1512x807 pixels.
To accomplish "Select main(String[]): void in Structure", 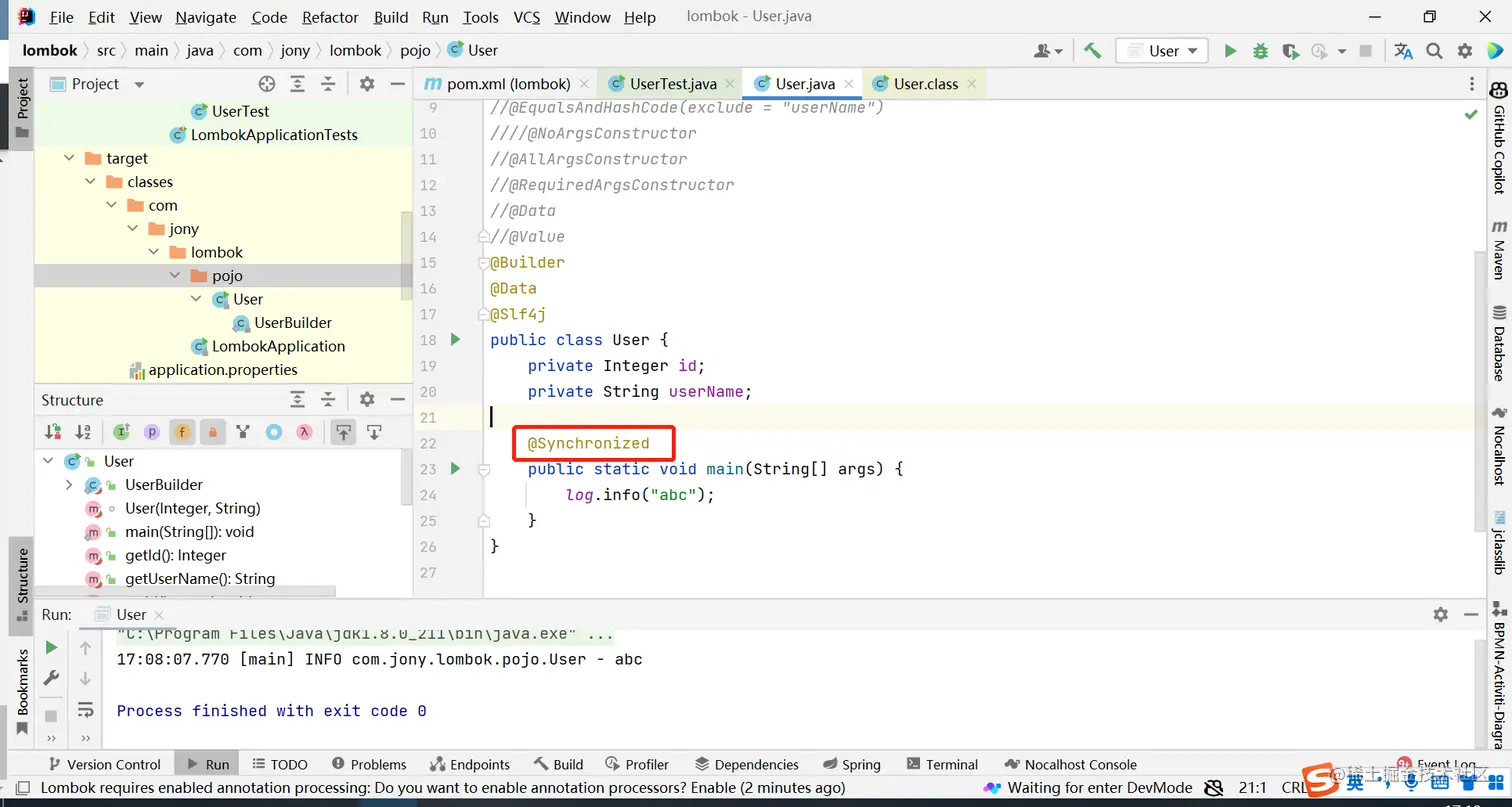I will [x=190, y=532].
